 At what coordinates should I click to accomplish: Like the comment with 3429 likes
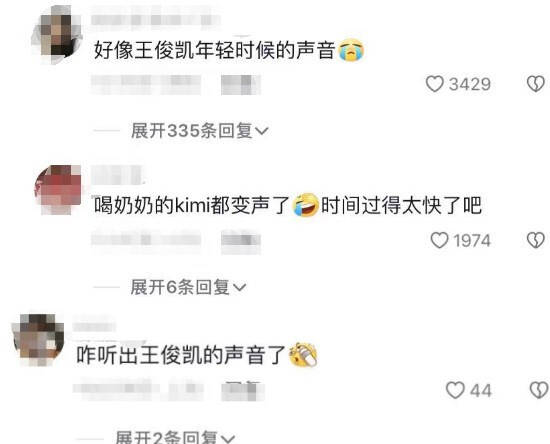pos(435,84)
